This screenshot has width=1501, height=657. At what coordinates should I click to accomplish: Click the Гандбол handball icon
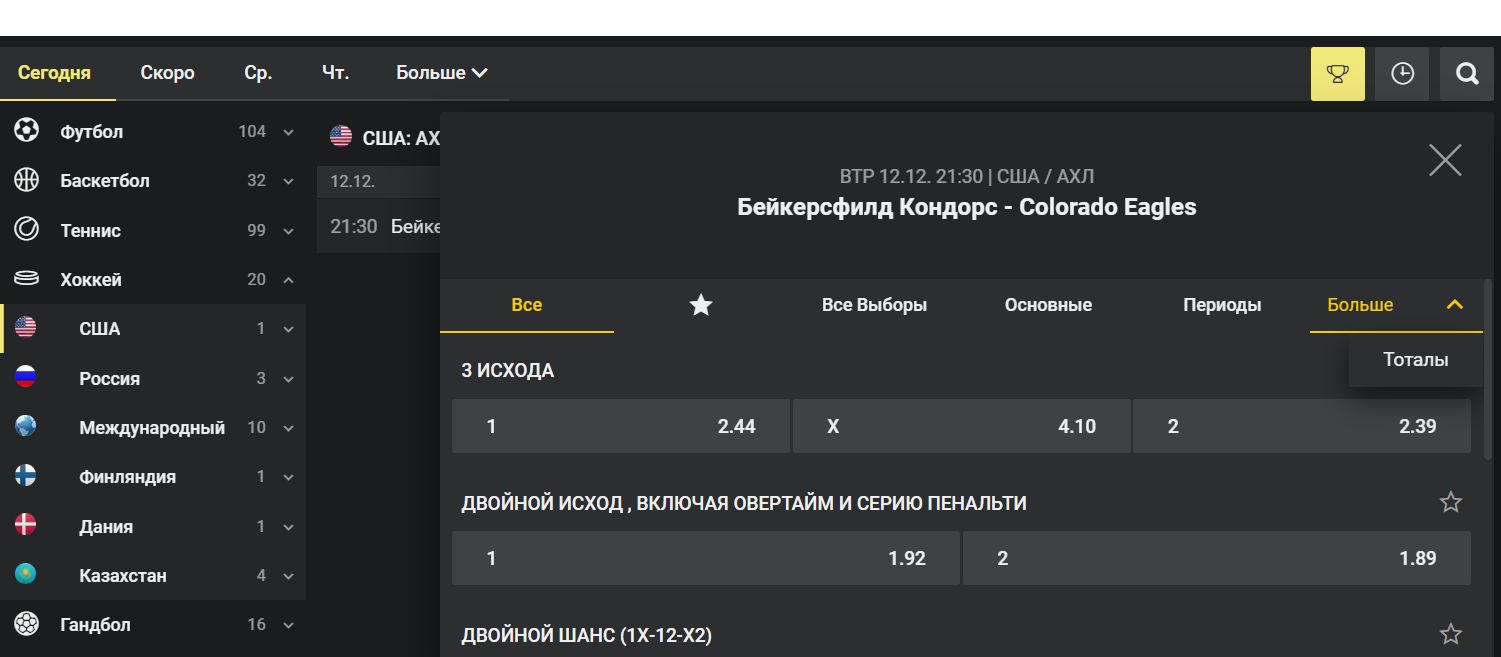point(27,624)
